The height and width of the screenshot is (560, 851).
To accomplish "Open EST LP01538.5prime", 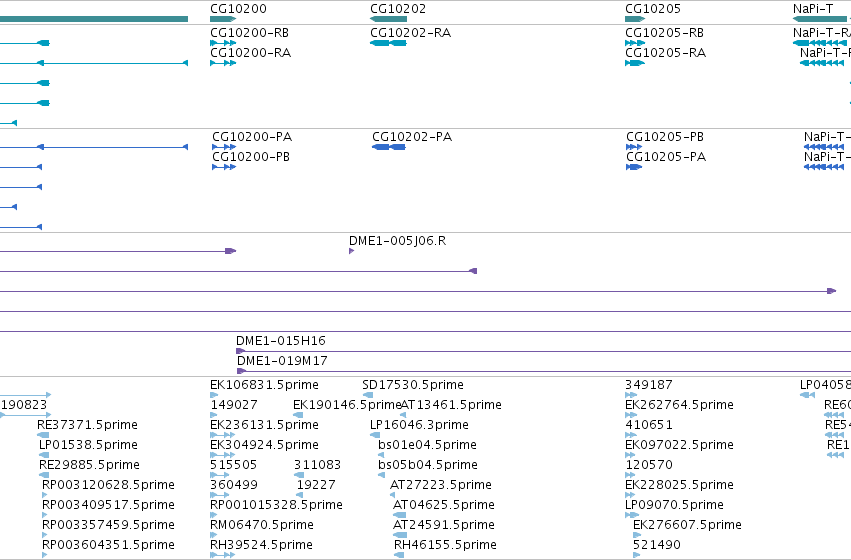I will (x=88, y=445).
